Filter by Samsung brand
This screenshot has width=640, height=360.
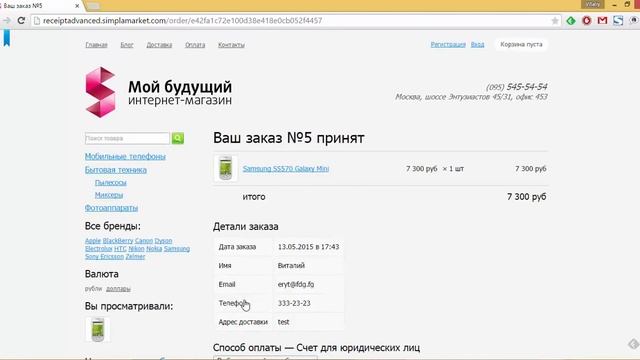click(177, 249)
